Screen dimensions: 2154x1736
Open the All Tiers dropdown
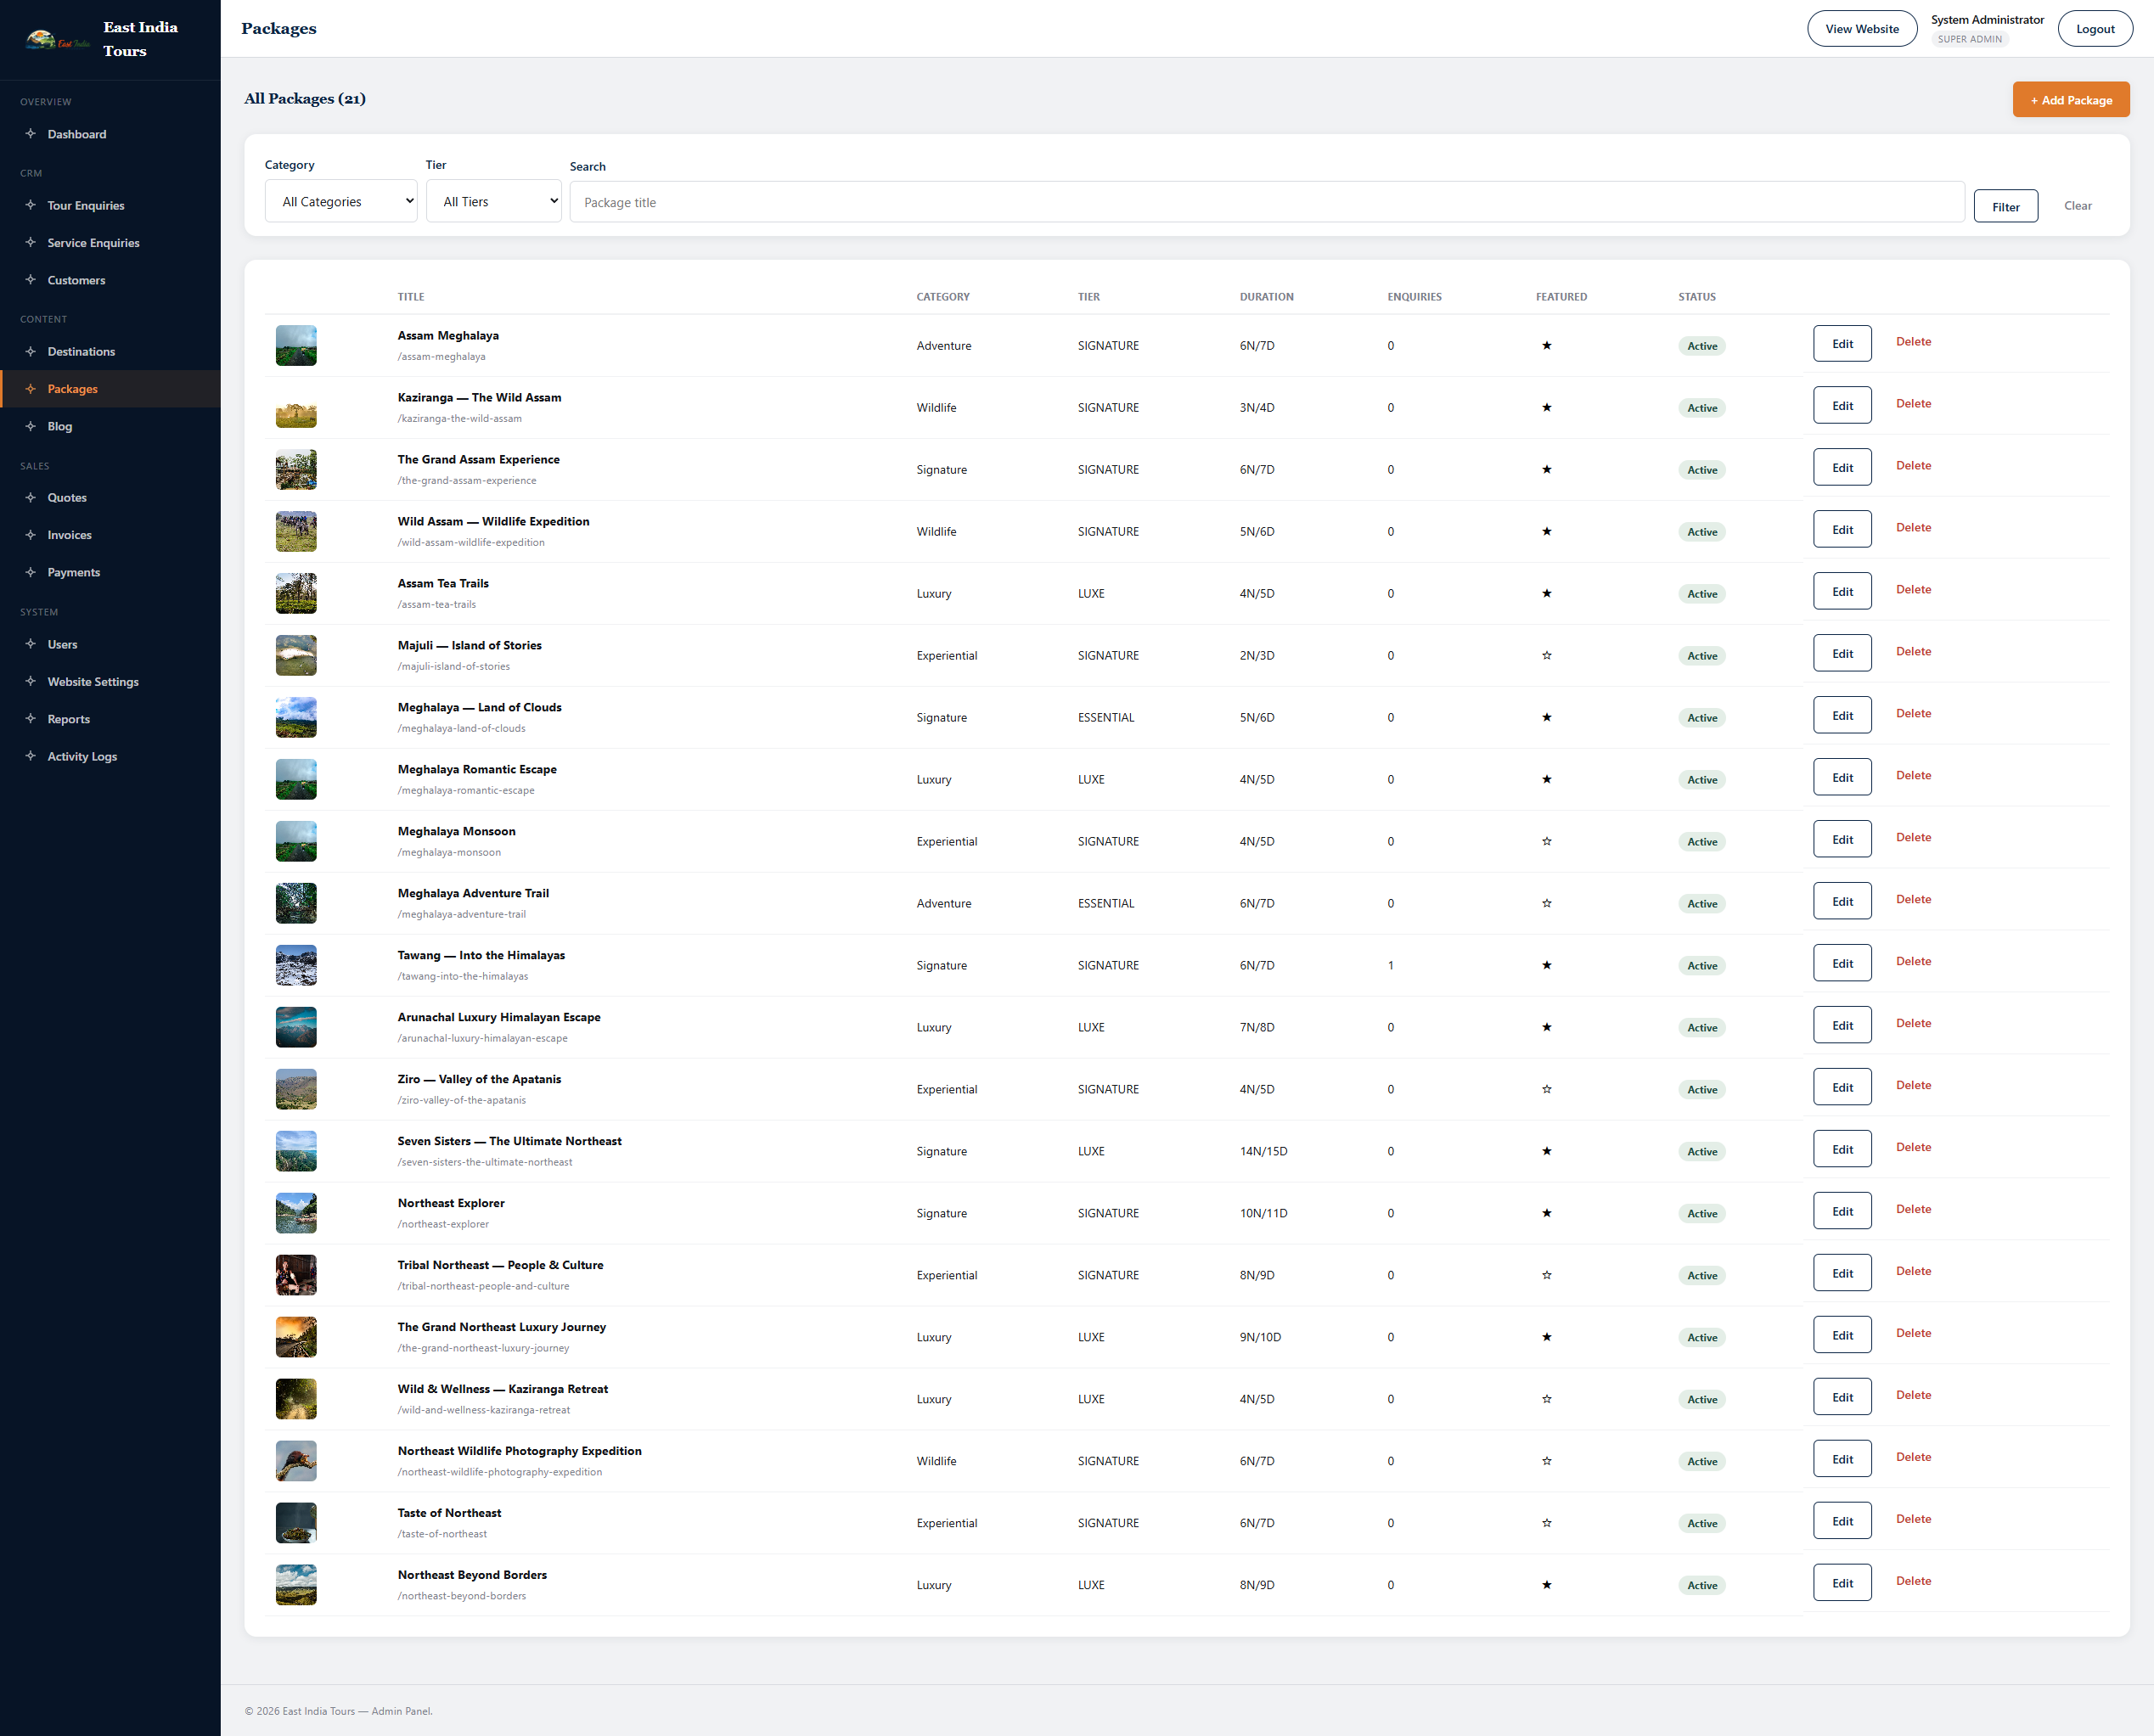click(494, 201)
